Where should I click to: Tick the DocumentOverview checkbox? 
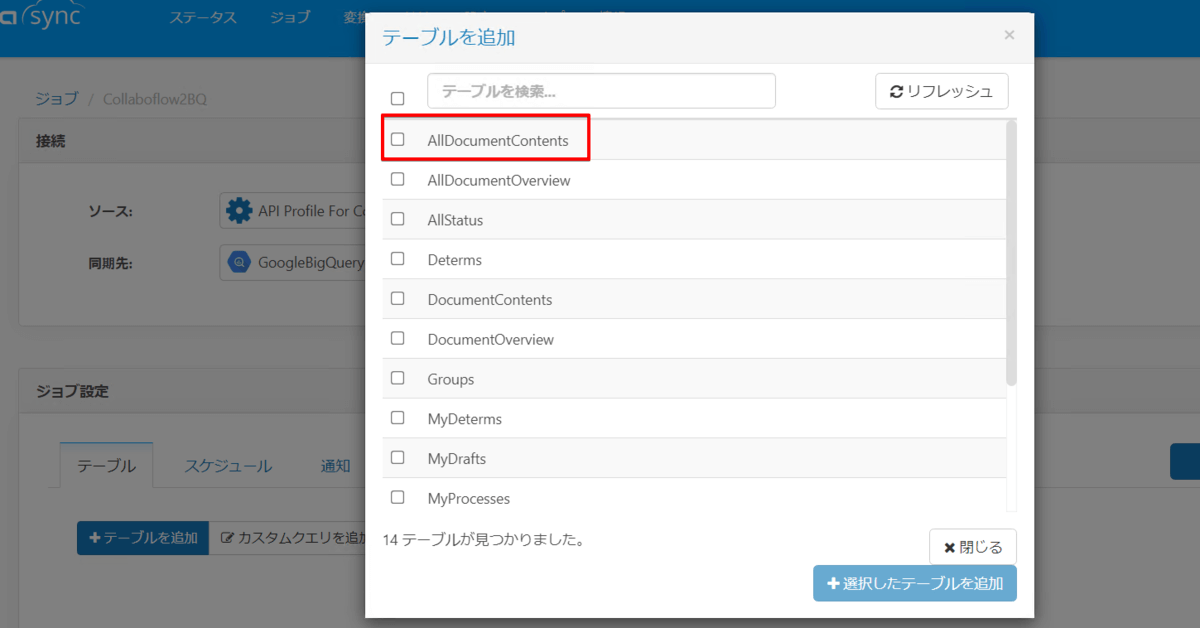pos(398,338)
